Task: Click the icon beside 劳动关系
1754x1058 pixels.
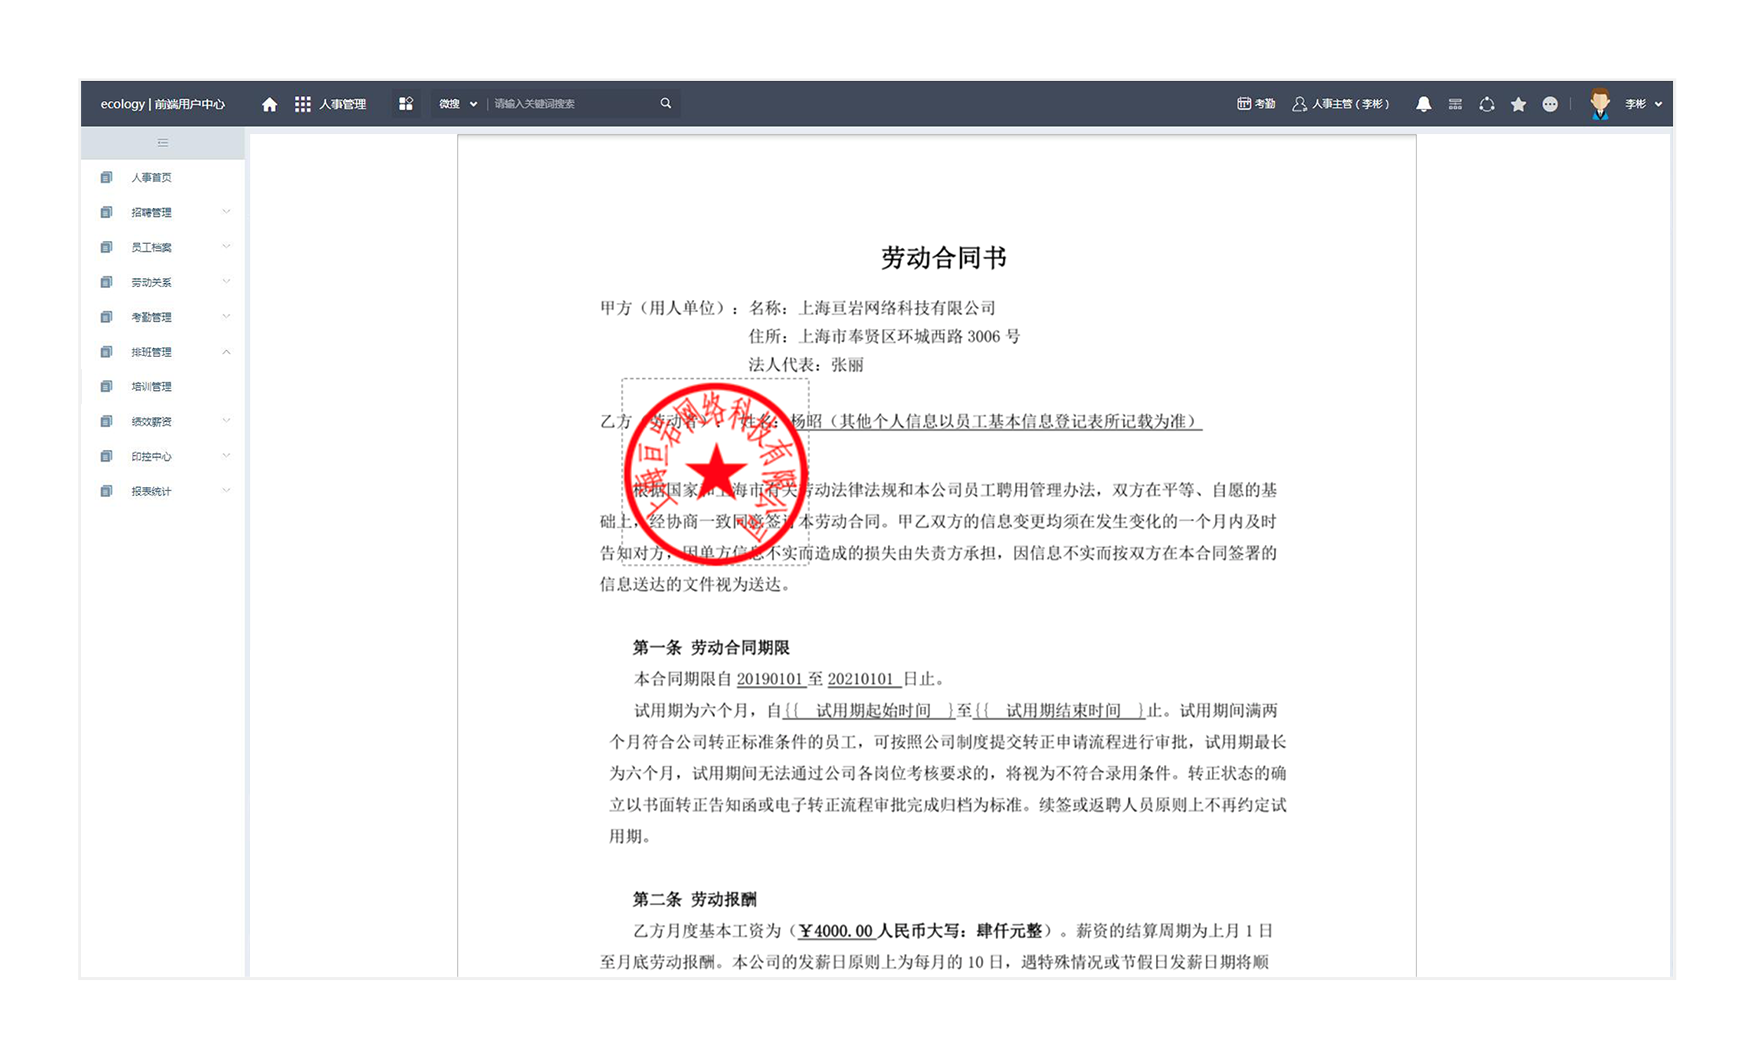Action: pyautogui.click(x=106, y=282)
